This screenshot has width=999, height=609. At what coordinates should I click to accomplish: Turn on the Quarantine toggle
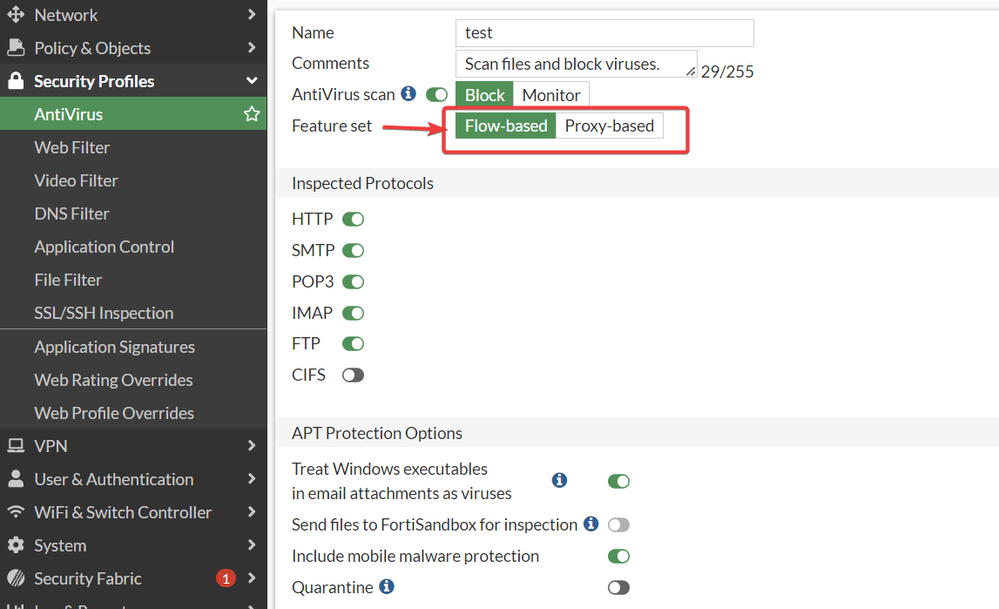(619, 587)
